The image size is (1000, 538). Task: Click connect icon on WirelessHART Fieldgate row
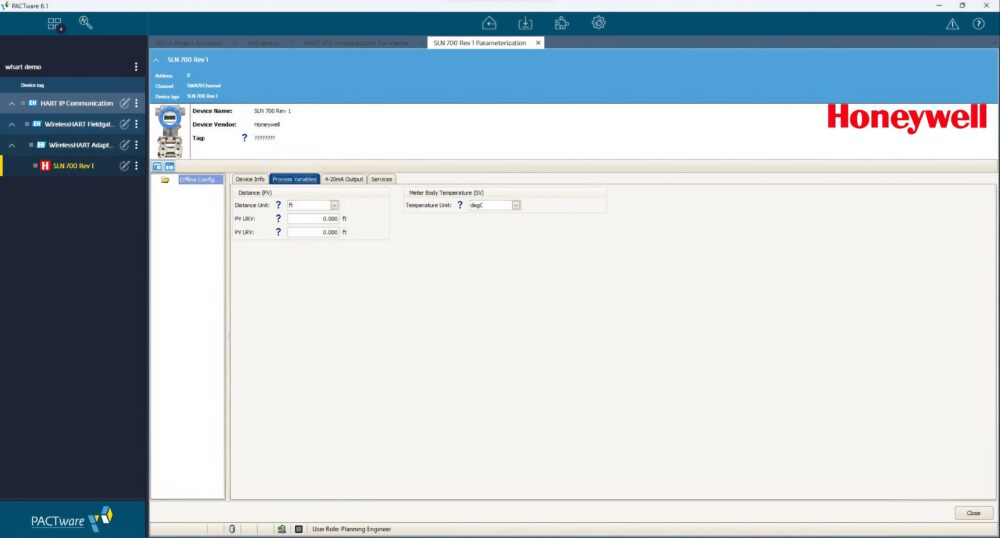tap(124, 124)
